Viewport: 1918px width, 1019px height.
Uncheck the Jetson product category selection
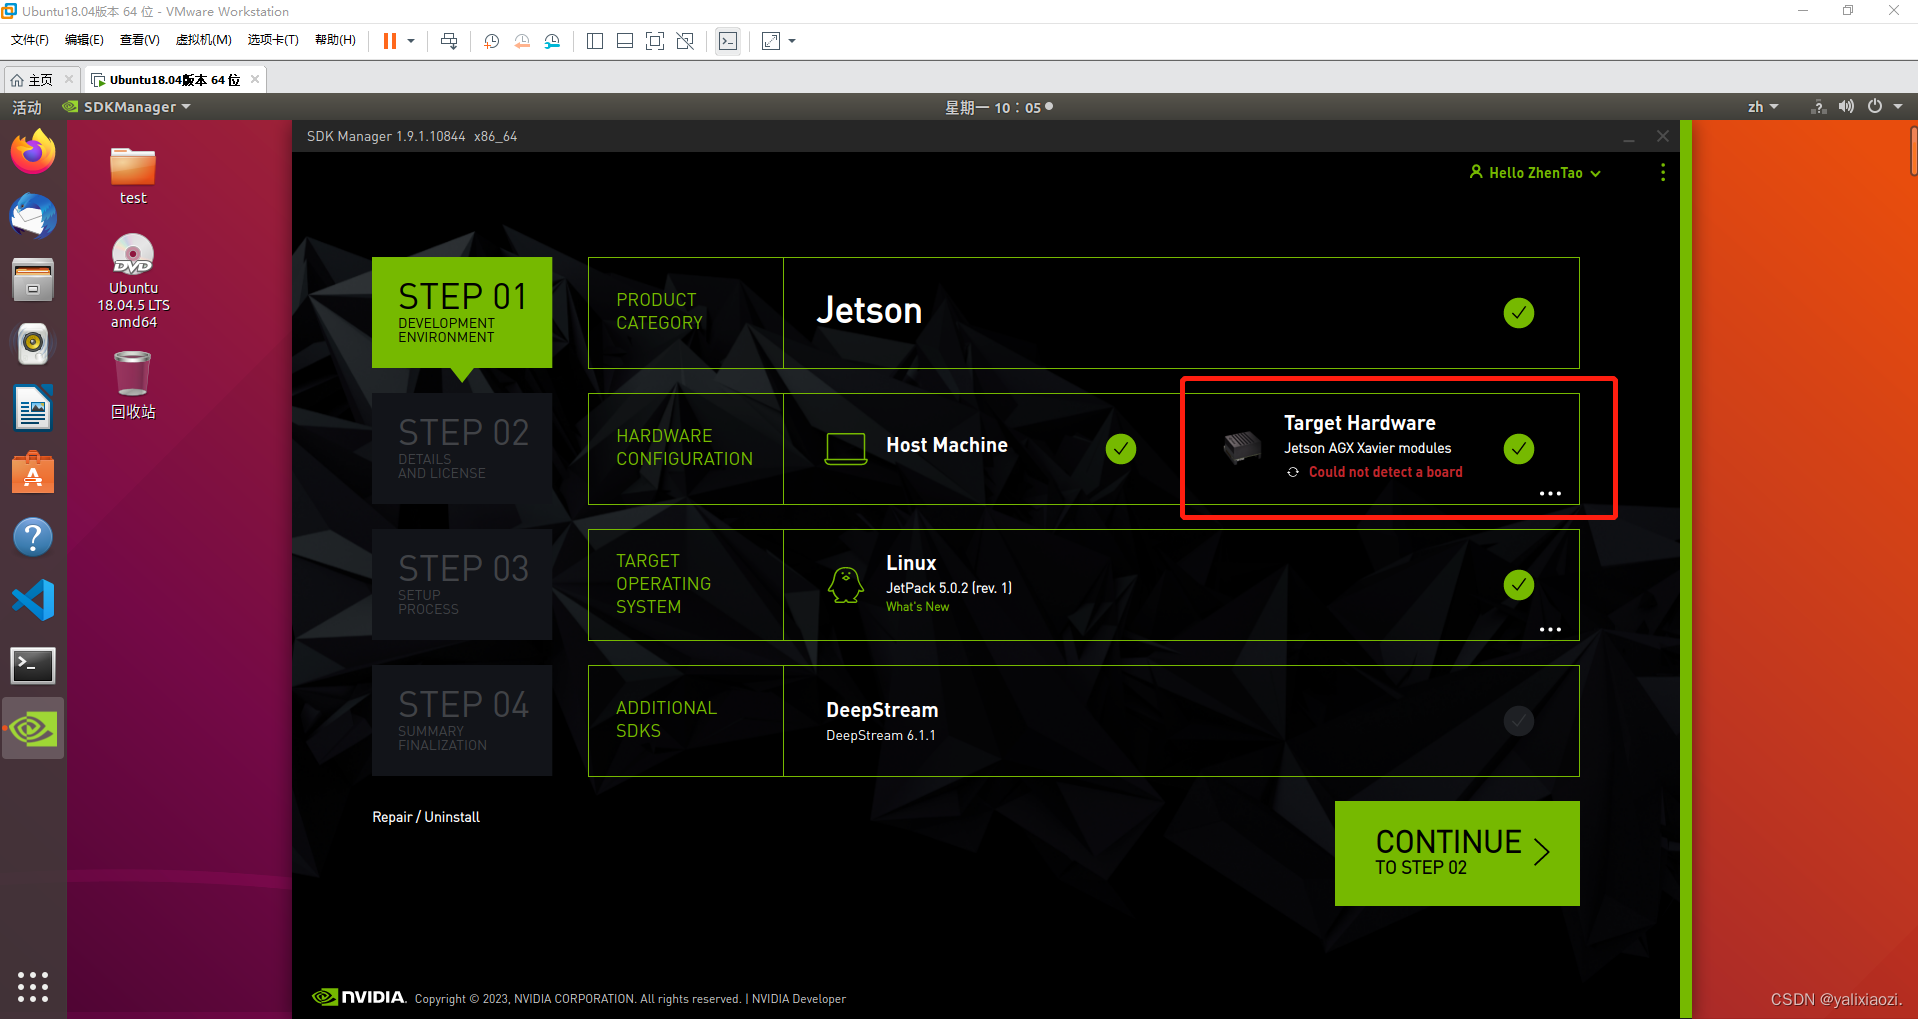tap(1518, 312)
